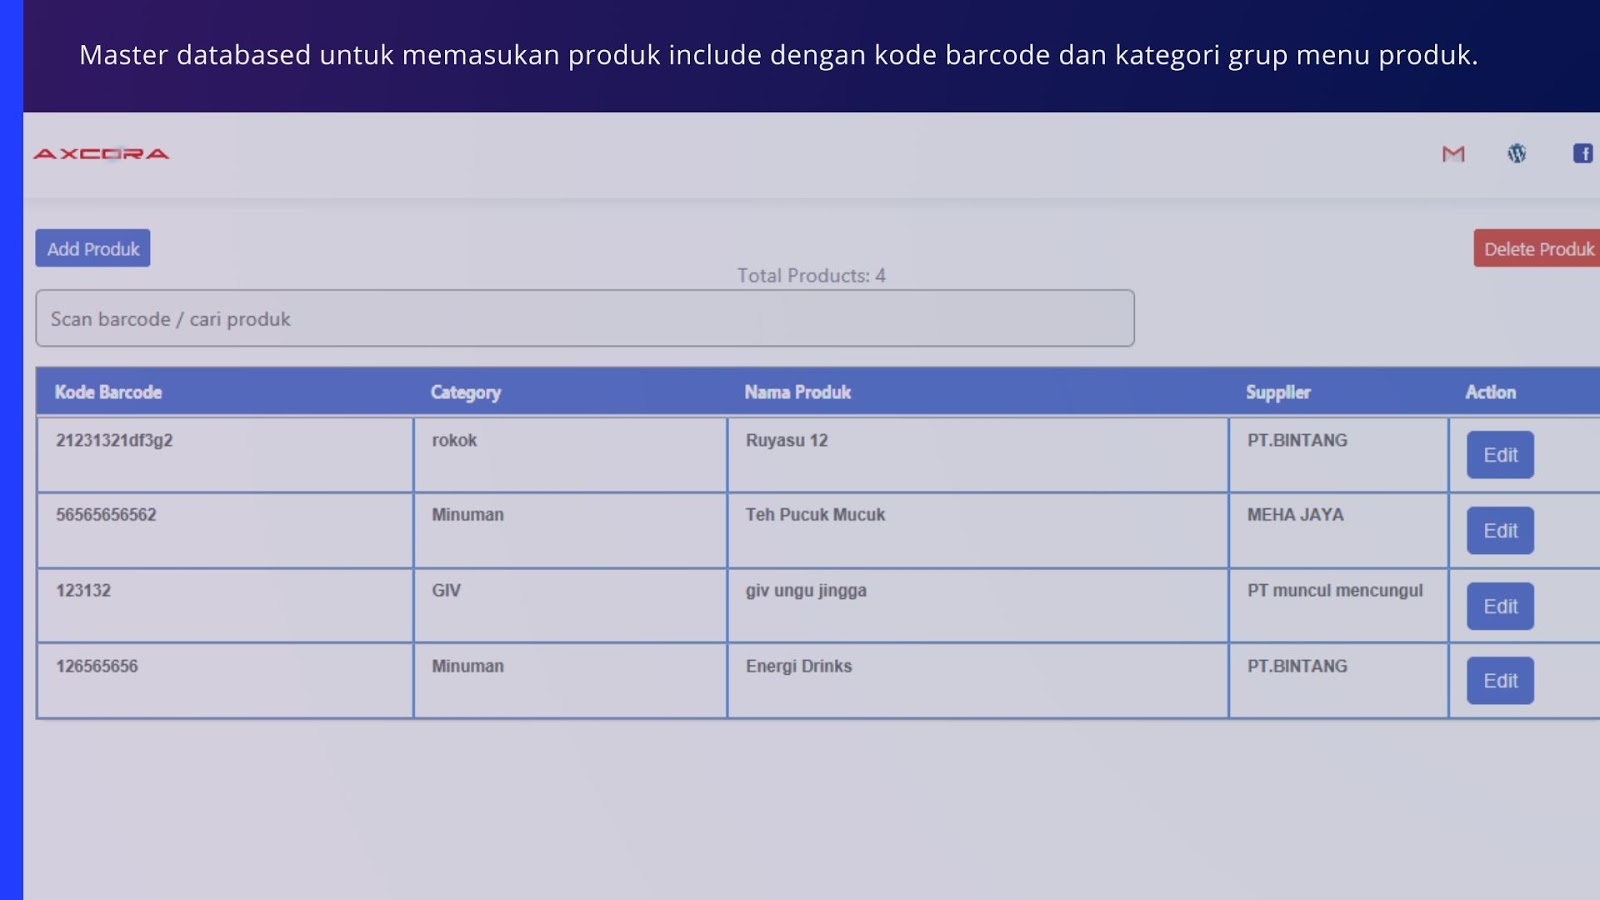The height and width of the screenshot is (900, 1600).
Task: Click supplier MEHA JAYA
Action: coord(1295,515)
